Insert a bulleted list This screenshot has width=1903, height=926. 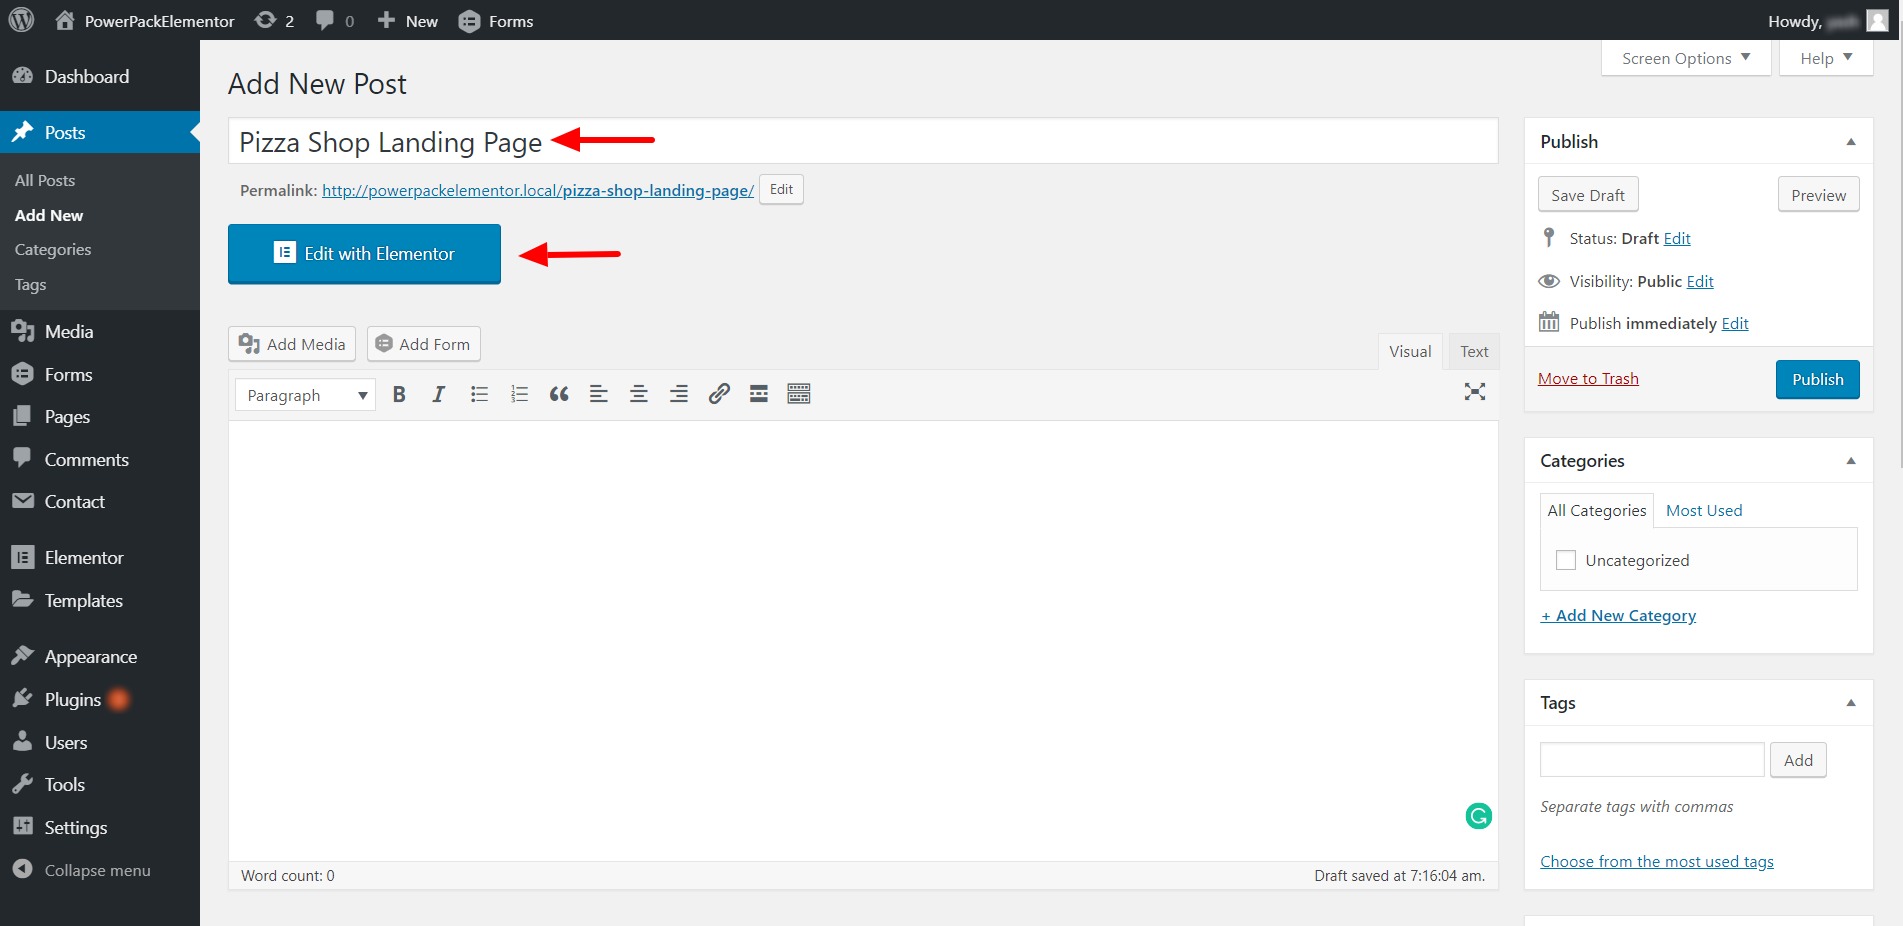pos(479,394)
